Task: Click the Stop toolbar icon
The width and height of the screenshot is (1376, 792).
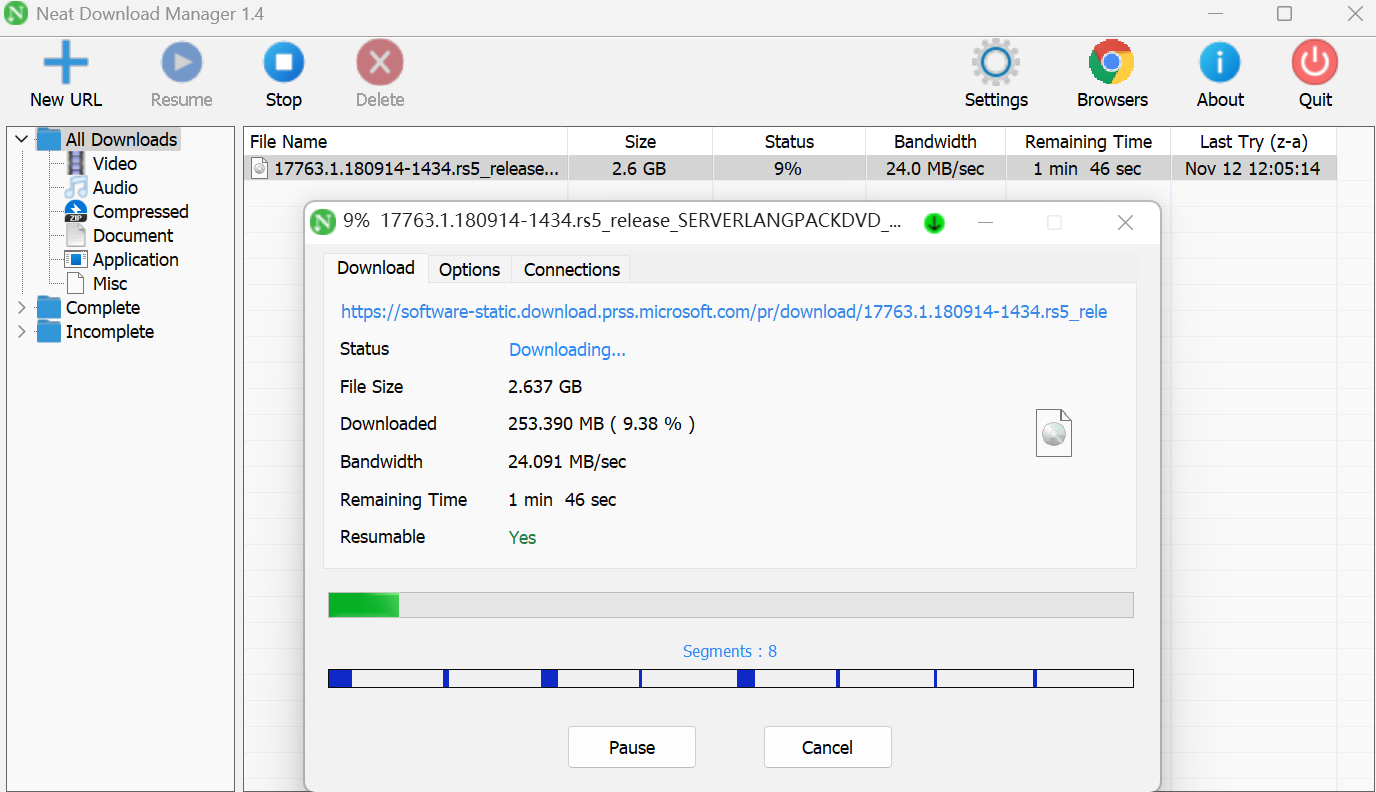Action: (284, 63)
